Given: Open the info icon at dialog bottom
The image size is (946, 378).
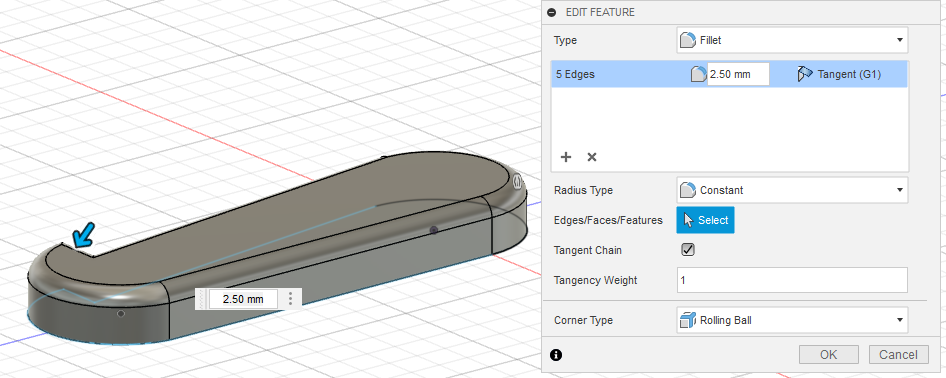Looking at the screenshot, I should [x=556, y=355].
